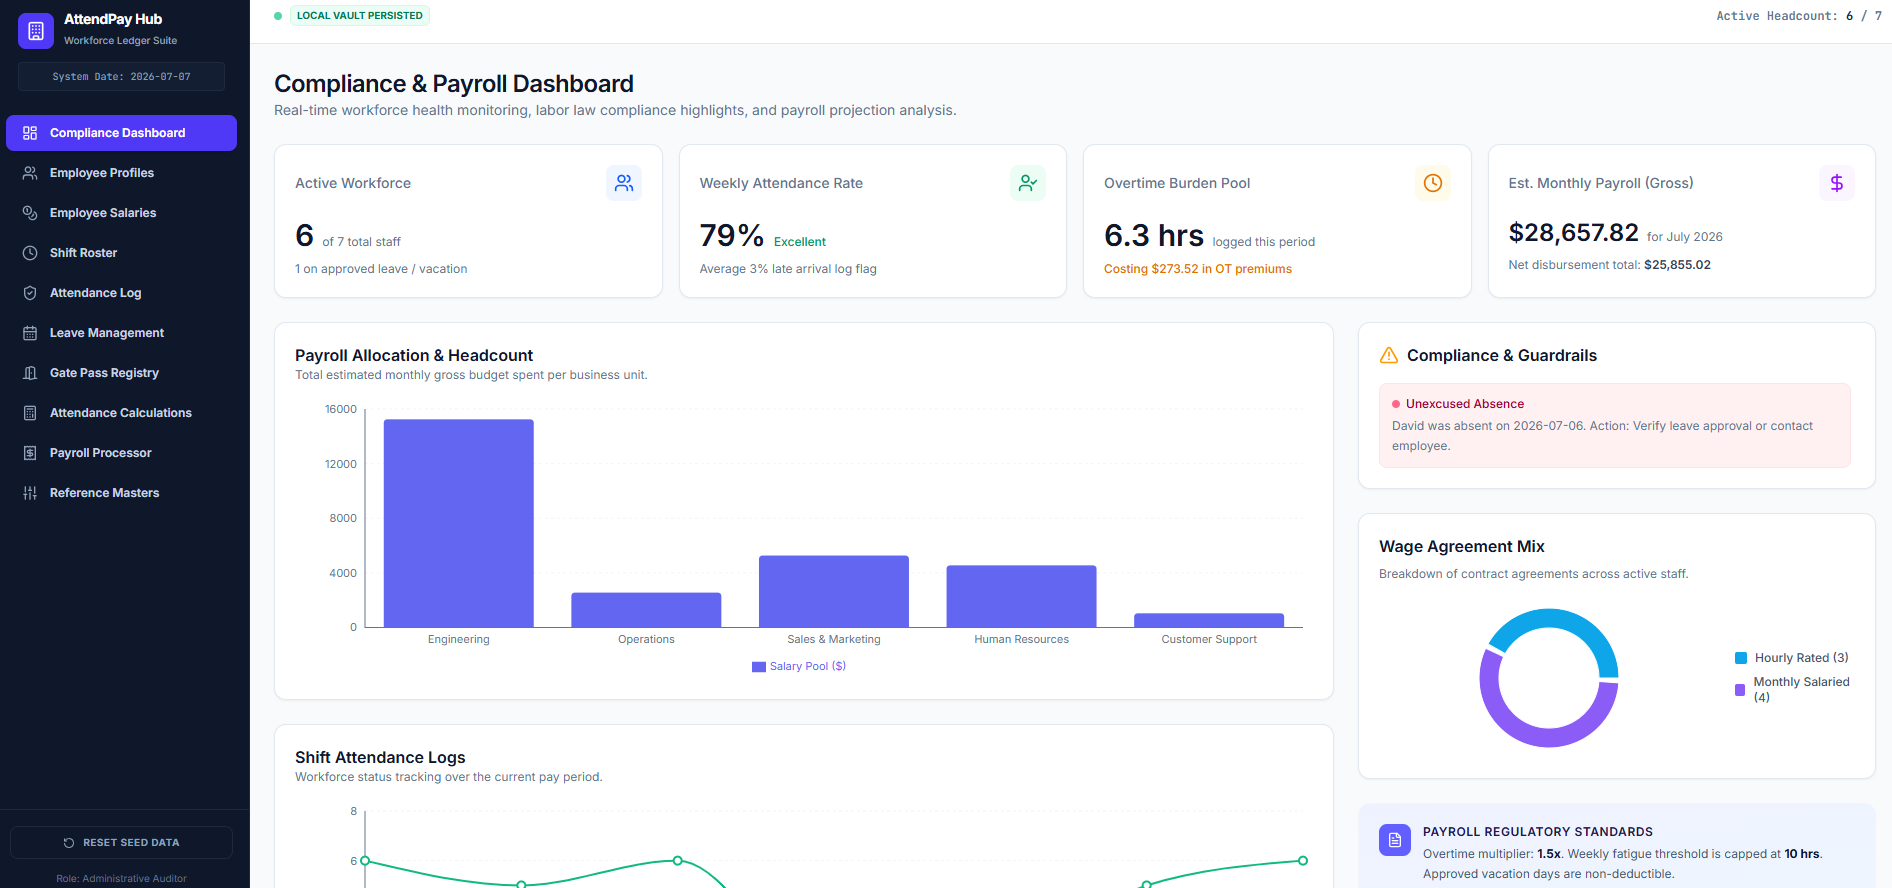This screenshot has height=888, width=1892.
Task: Toggle the Salary Pool ($) legend swatch
Action: point(759,667)
